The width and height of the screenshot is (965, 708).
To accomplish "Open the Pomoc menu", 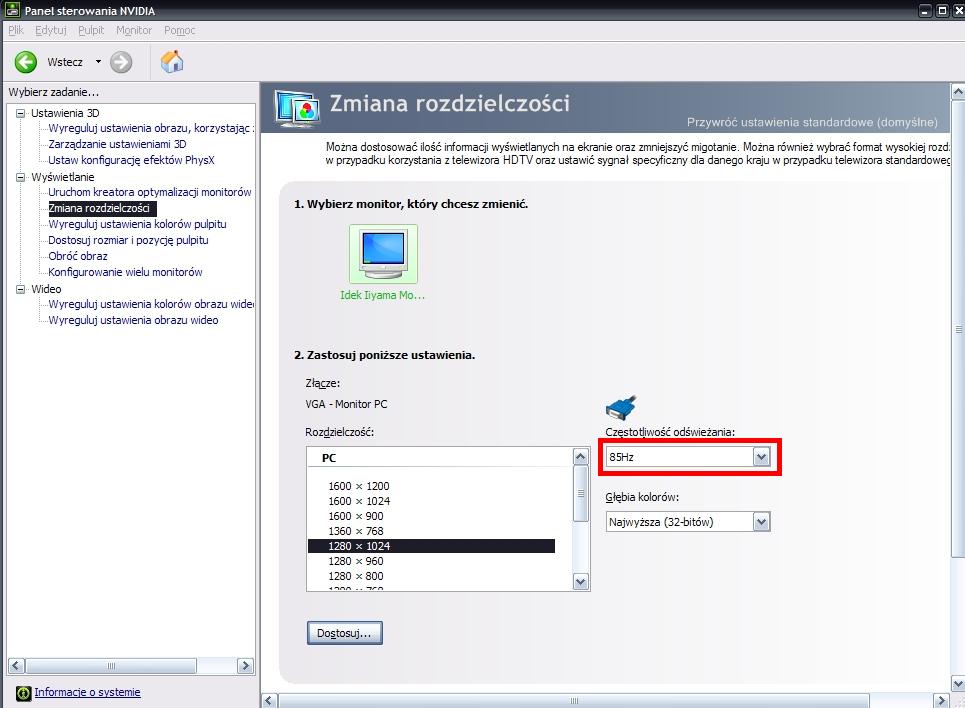I will 179,30.
